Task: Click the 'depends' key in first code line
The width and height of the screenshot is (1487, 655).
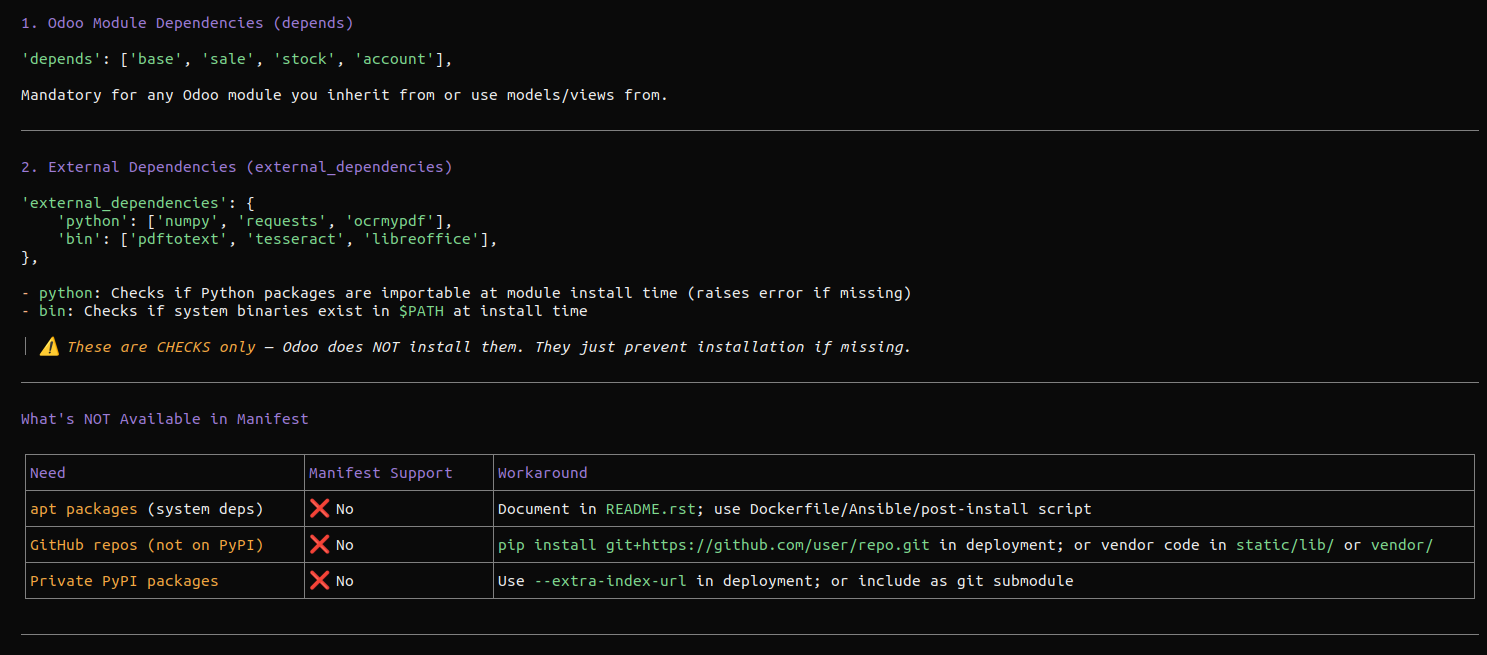Action: pyautogui.click(x=61, y=59)
